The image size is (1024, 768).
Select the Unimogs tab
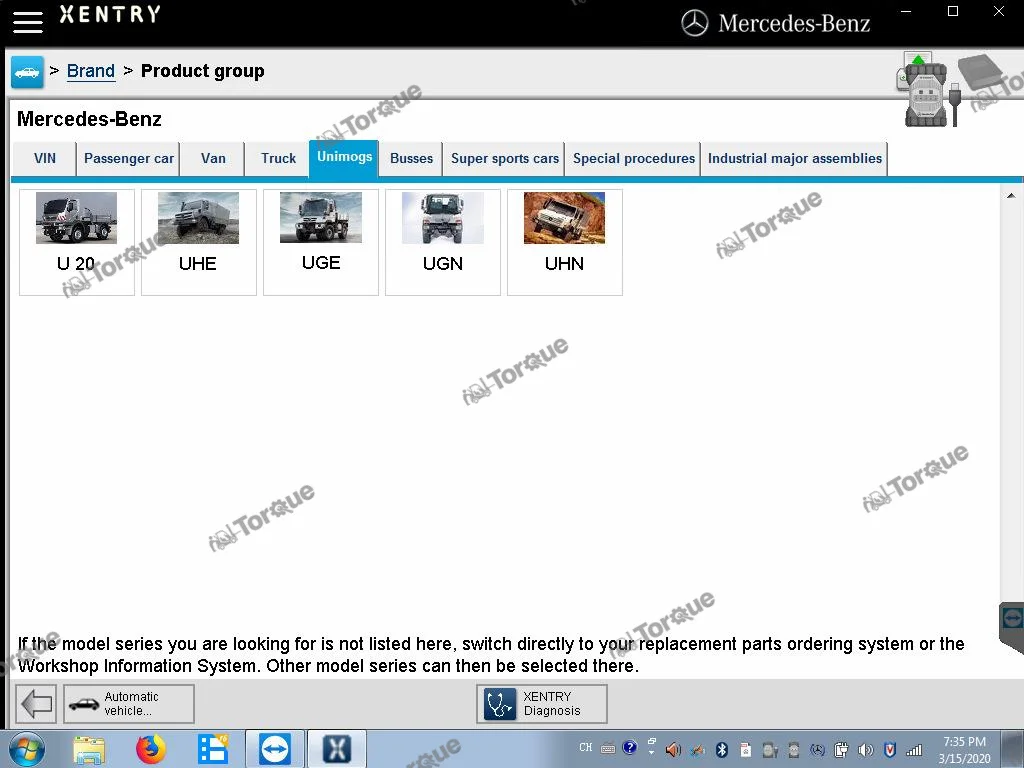(x=344, y=157)
